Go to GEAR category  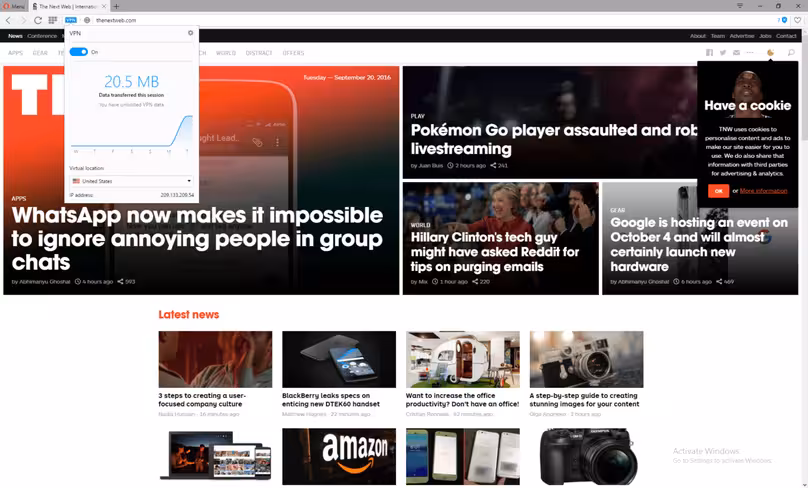(x=40, y=53)
